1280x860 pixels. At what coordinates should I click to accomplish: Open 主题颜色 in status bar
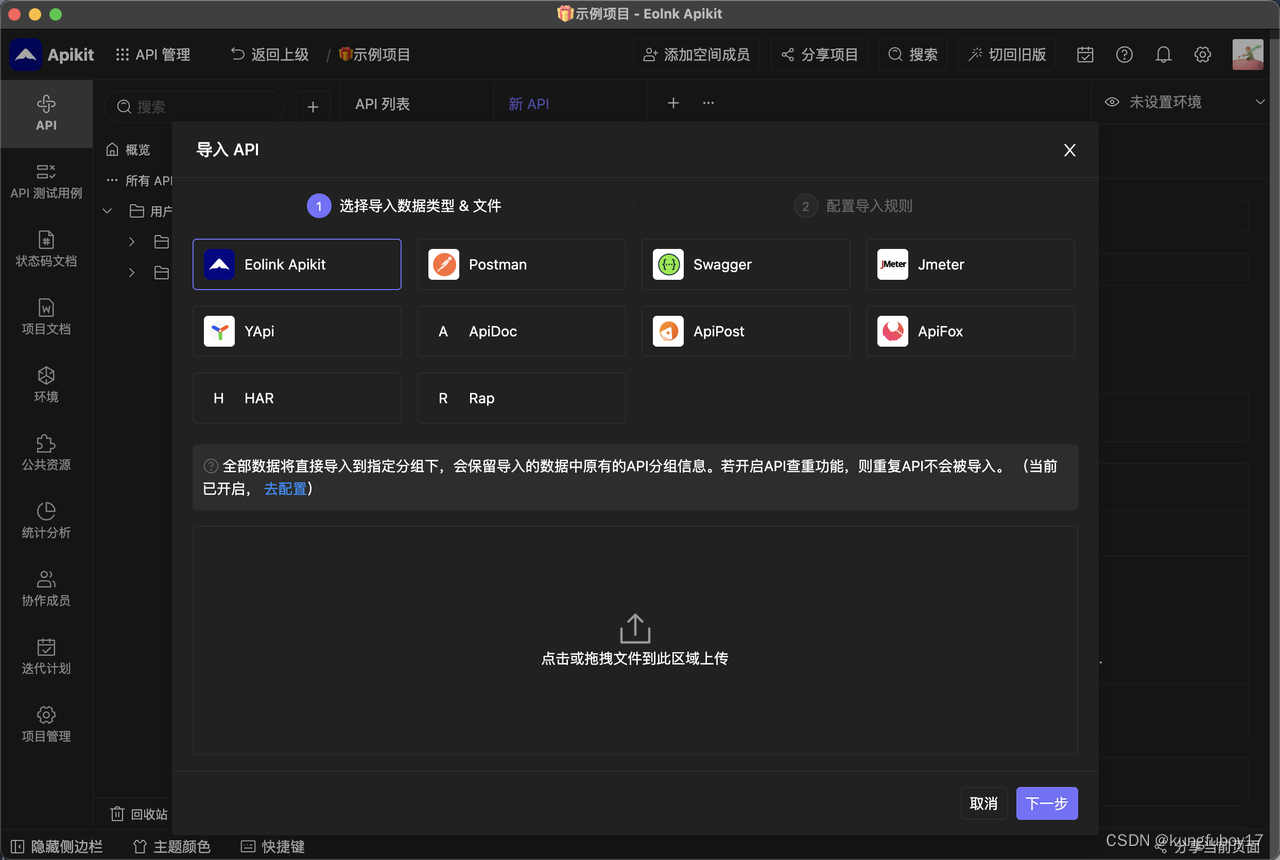pyautogui.click(x=171, y=847)
